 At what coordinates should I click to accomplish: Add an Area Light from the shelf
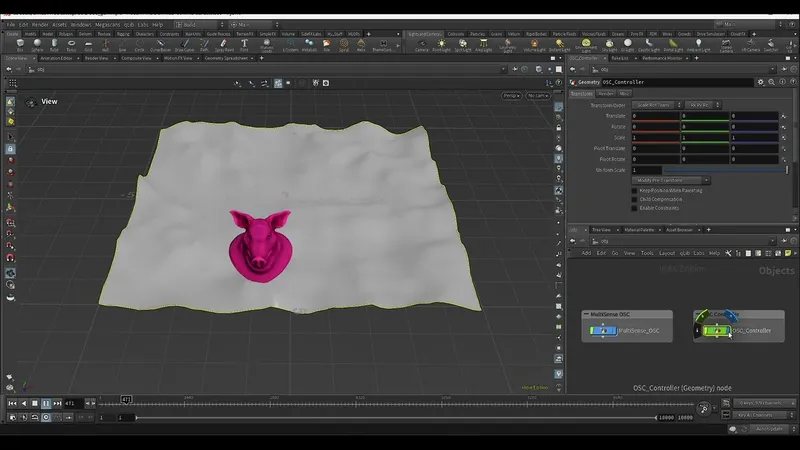tap(483, 45)
